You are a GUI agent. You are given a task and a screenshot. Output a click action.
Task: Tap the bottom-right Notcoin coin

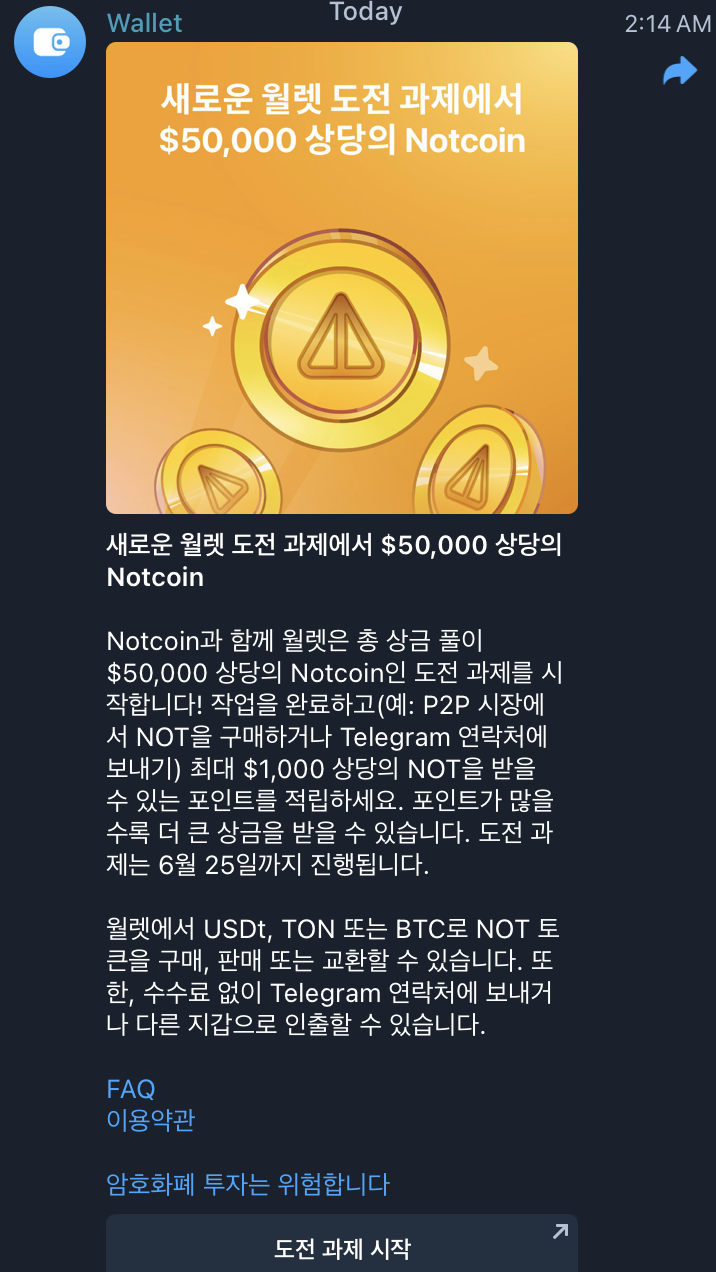[478, 464]
